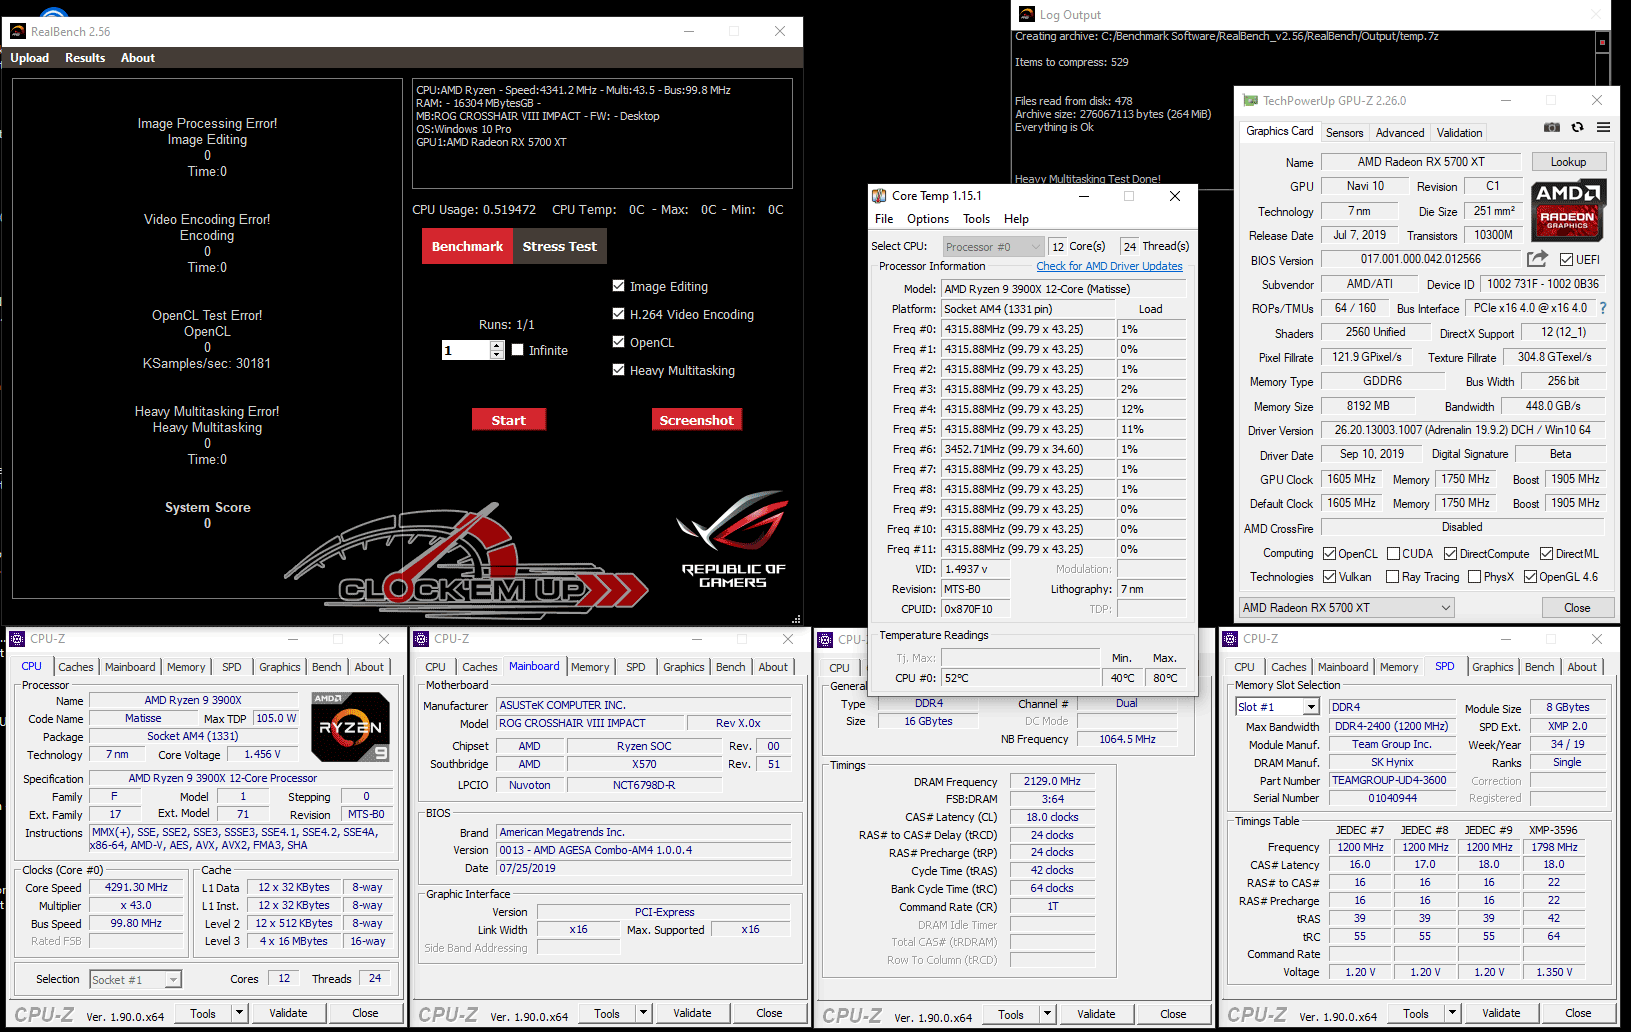Switch to the GPU-Z Sensors tab
Viewport: 1631px width, 1032px height.
(1344, 133)
